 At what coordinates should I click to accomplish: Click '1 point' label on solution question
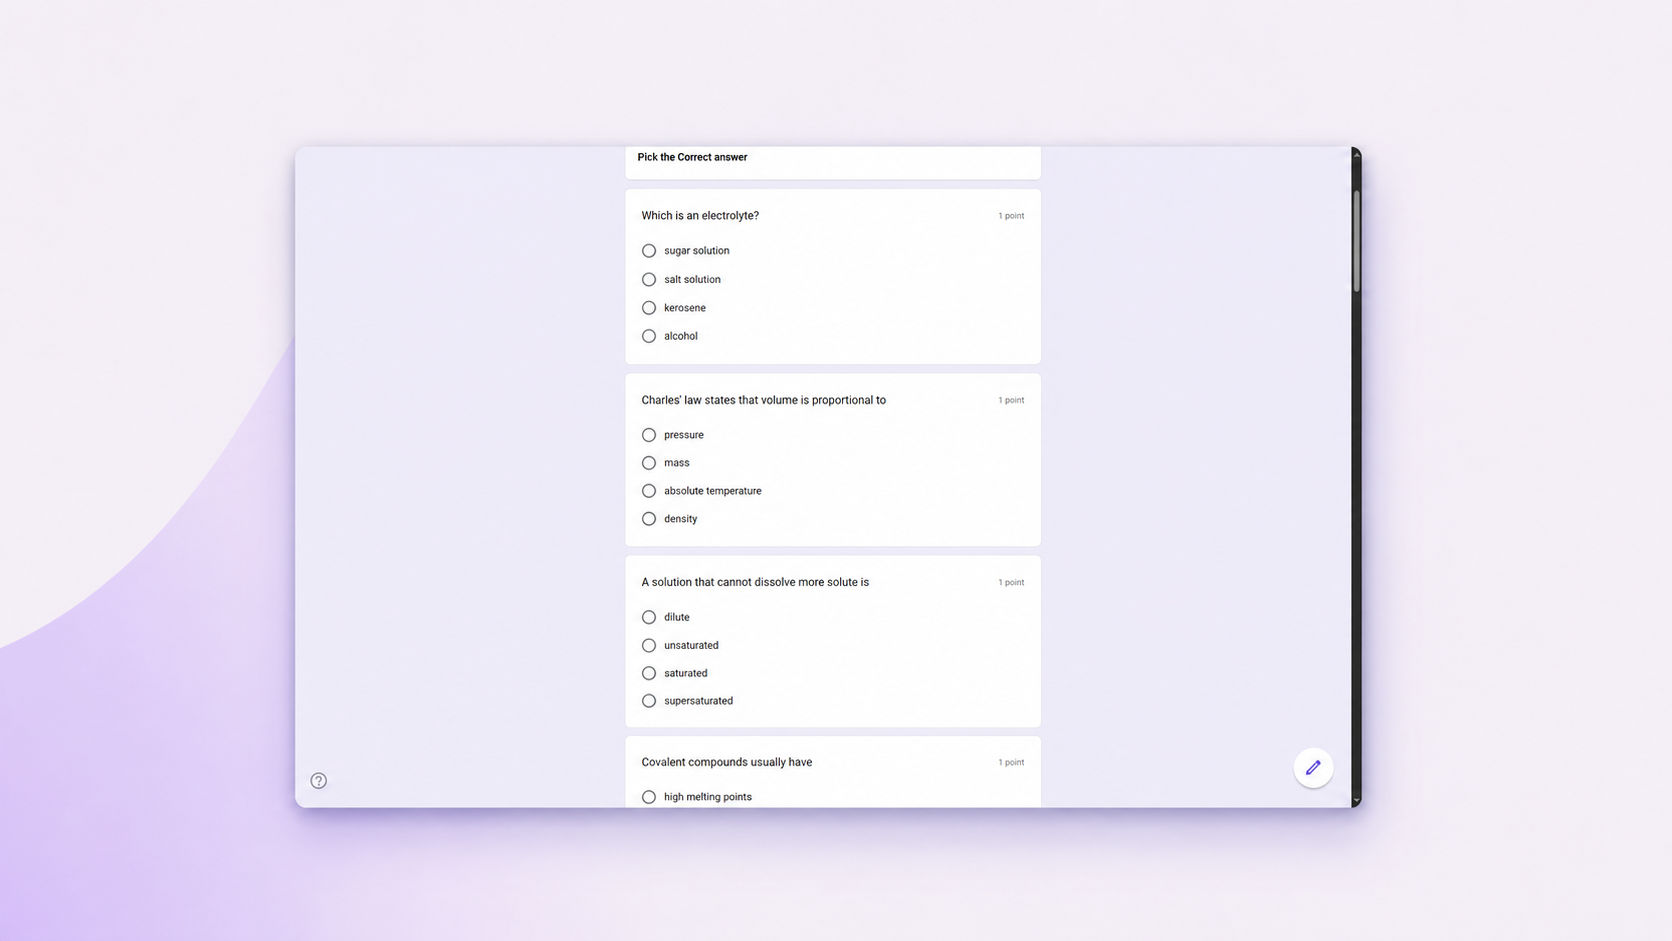click(1011, 582)
